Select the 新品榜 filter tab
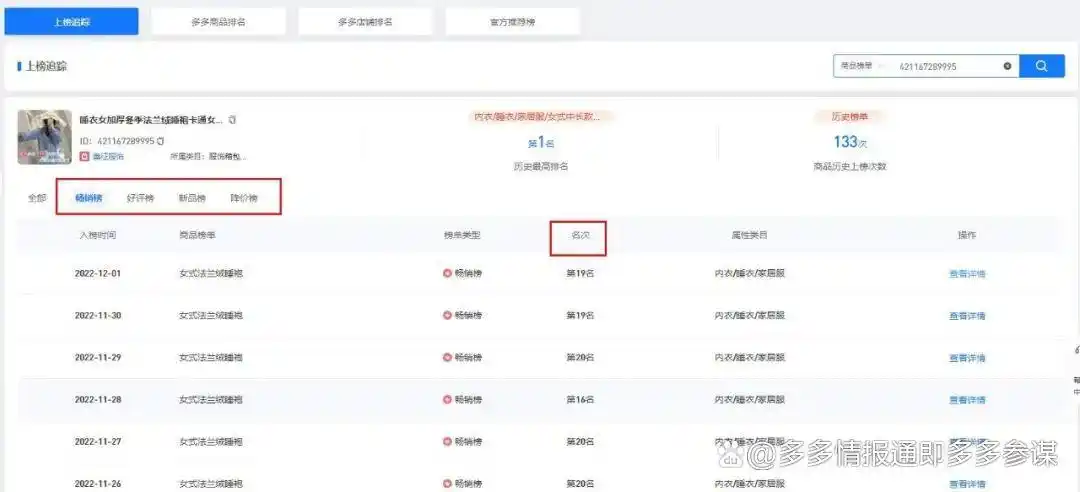Image resolution: width=1080 pixels, height=492 pixels. pos(192,198)
